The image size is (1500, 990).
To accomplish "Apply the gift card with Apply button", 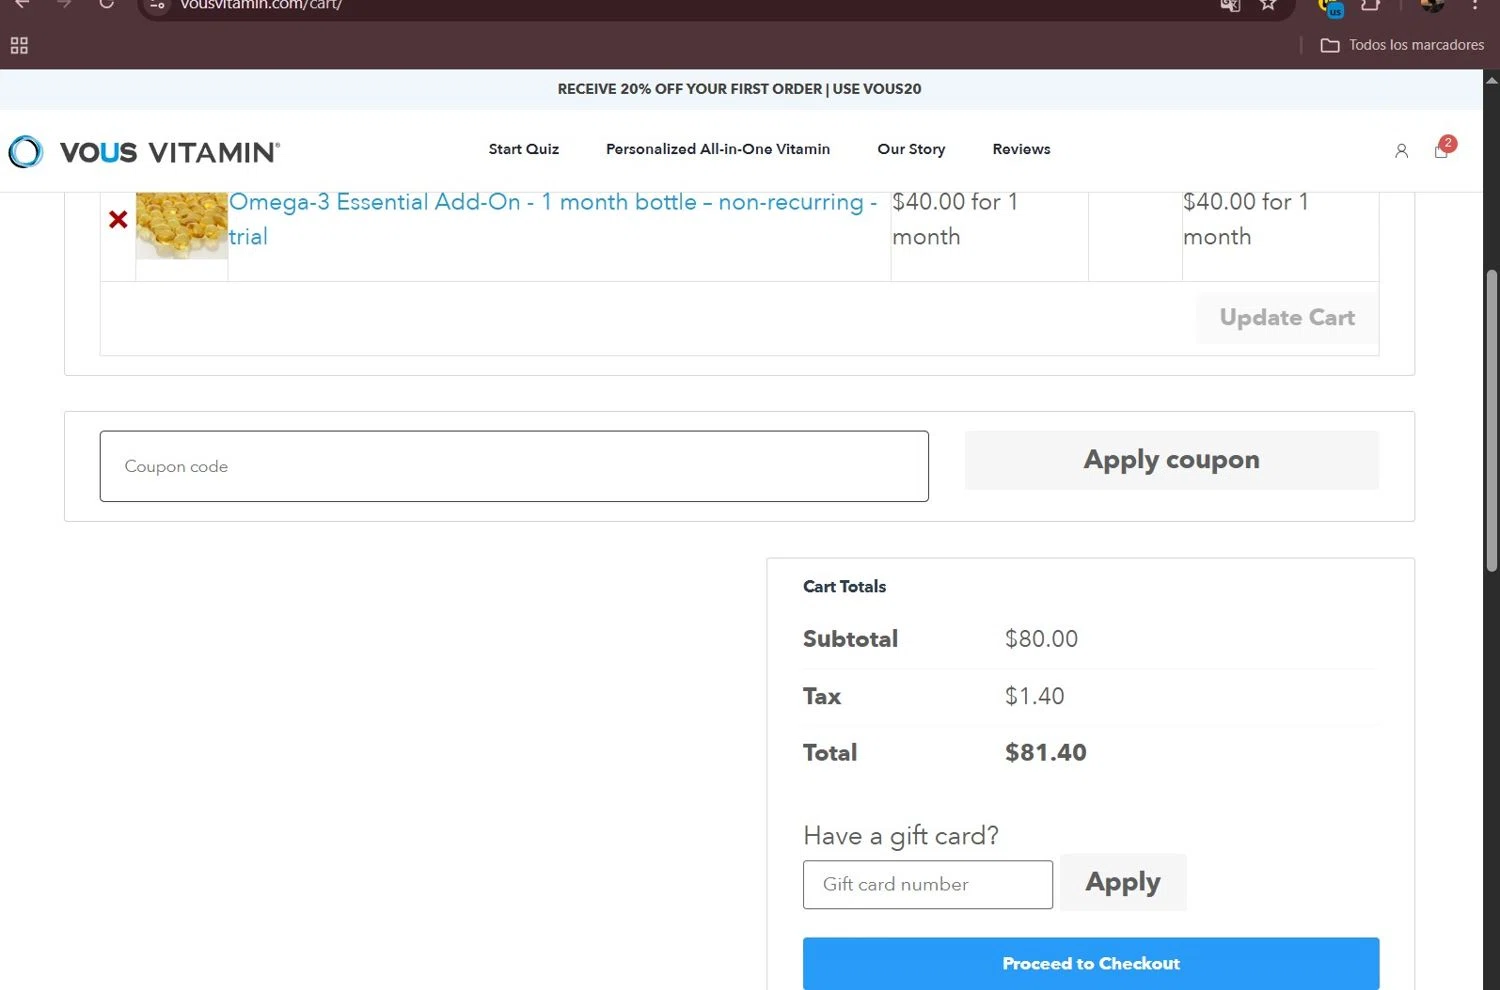I will pos(1123,882).
